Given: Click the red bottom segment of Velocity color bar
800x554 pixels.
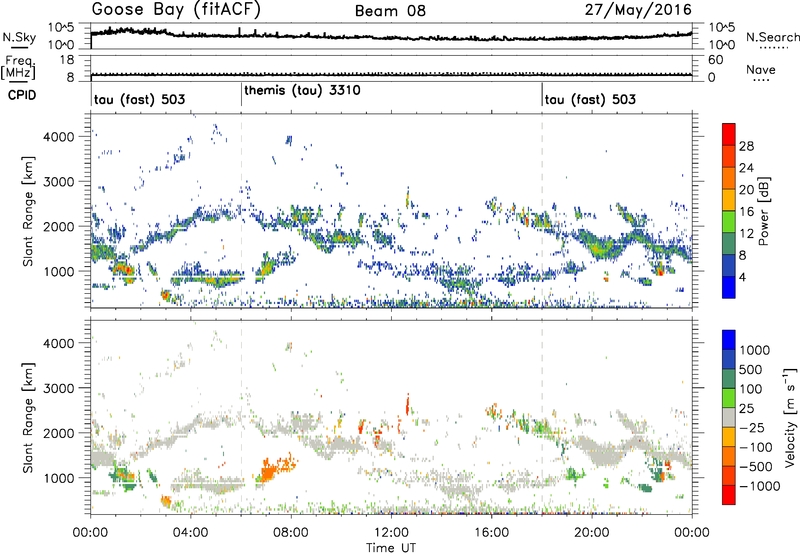Looking at the screenshot, I should click(x=729, y=495).
